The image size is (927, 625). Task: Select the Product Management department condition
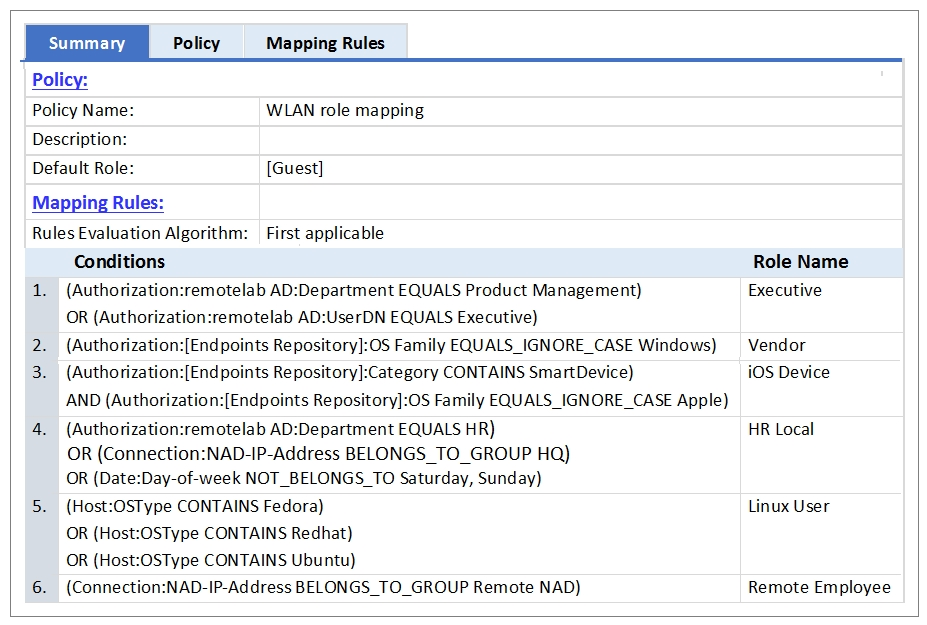[x=354, y=291]
